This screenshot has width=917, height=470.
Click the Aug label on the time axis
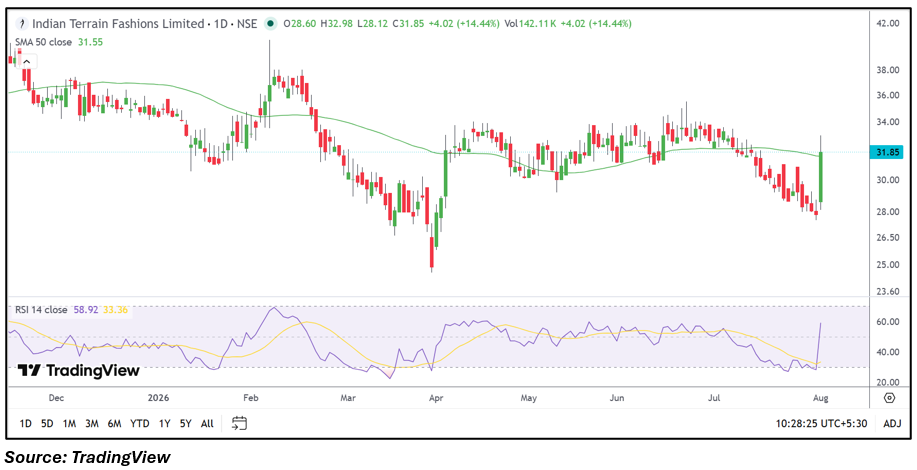[821, 398]
